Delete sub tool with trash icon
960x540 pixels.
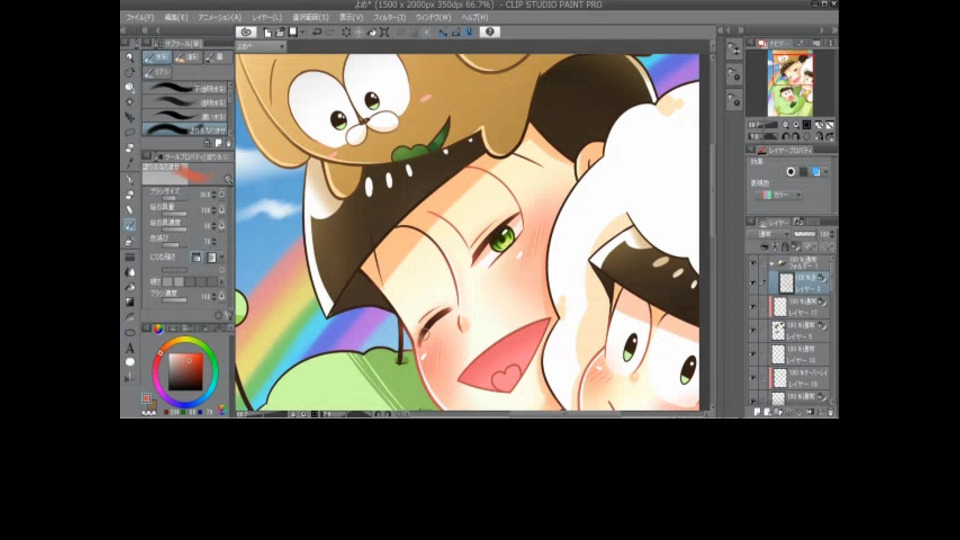point(228,143)
